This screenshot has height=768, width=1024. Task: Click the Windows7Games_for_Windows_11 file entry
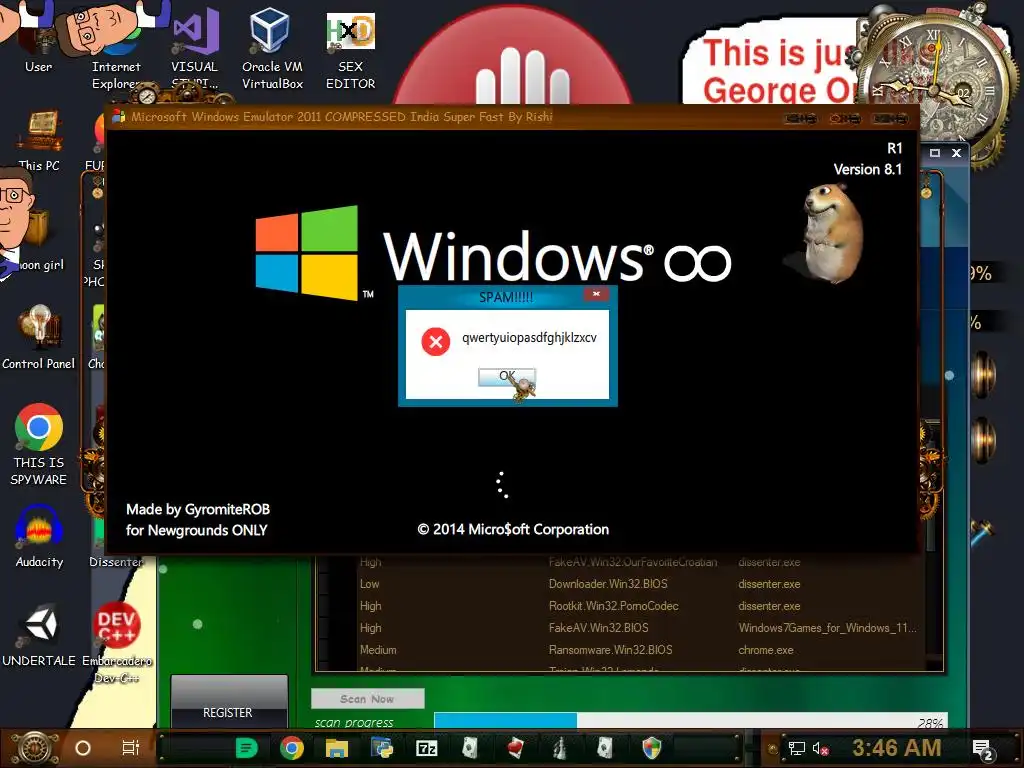[x=827, y=628]
